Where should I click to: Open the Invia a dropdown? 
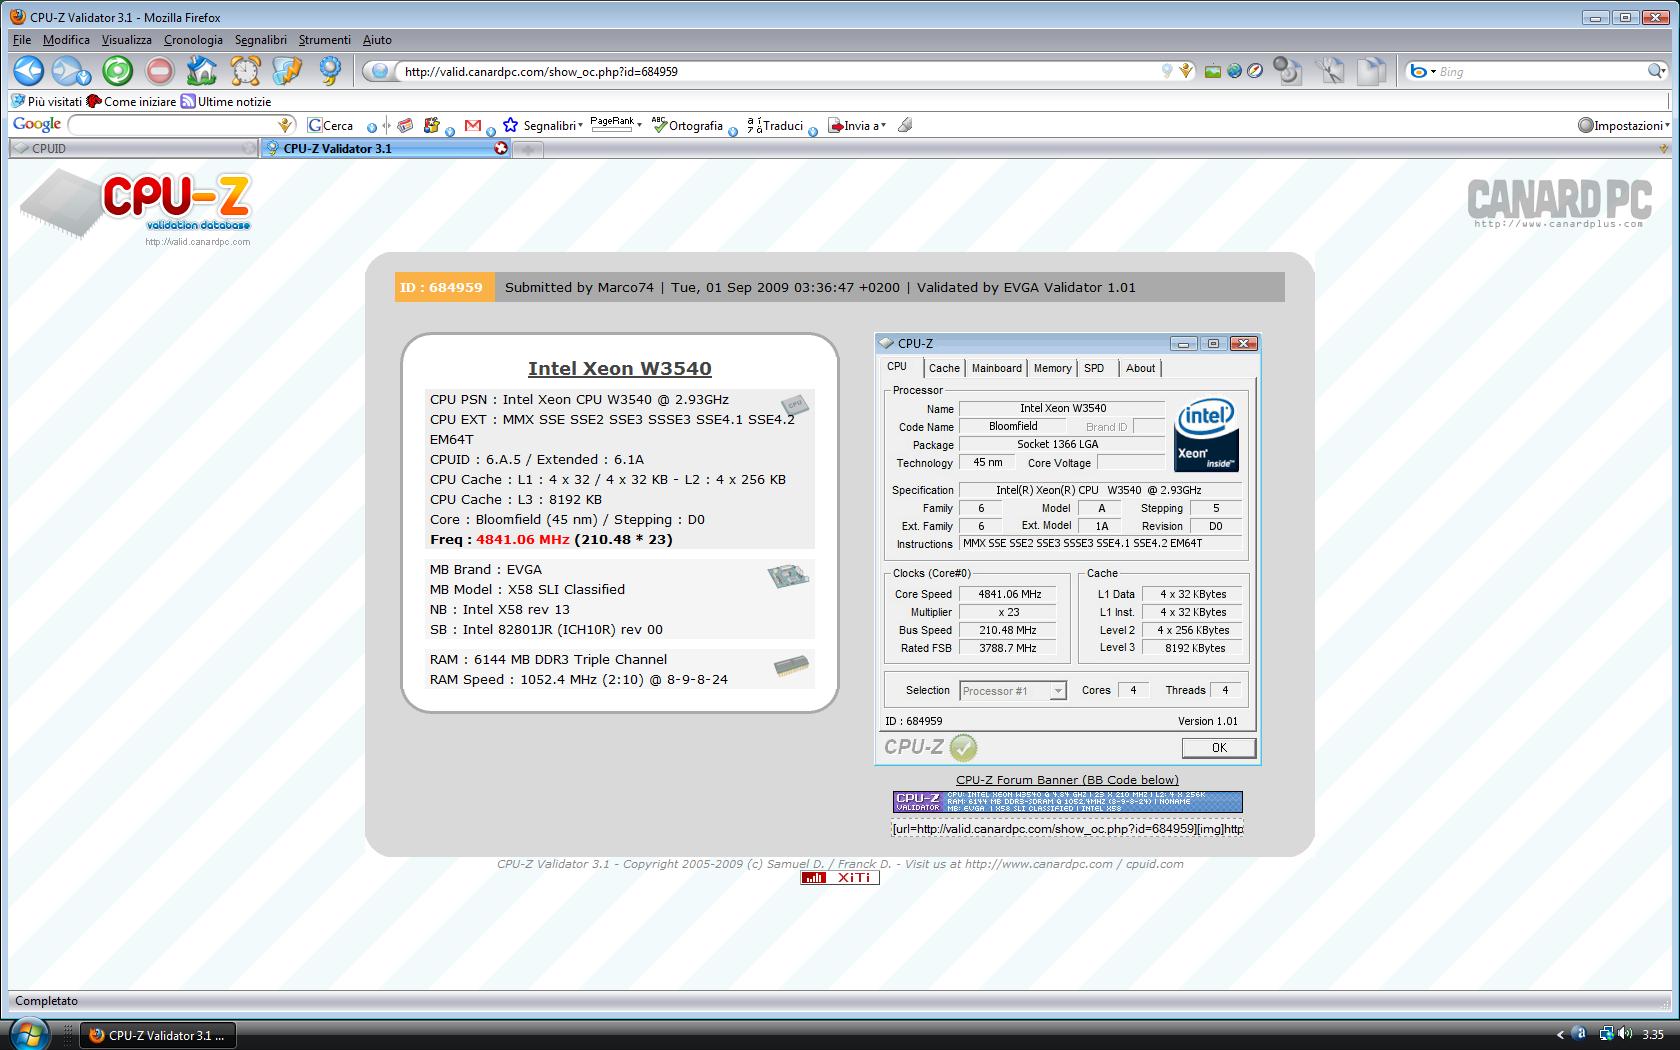[857, 125]
